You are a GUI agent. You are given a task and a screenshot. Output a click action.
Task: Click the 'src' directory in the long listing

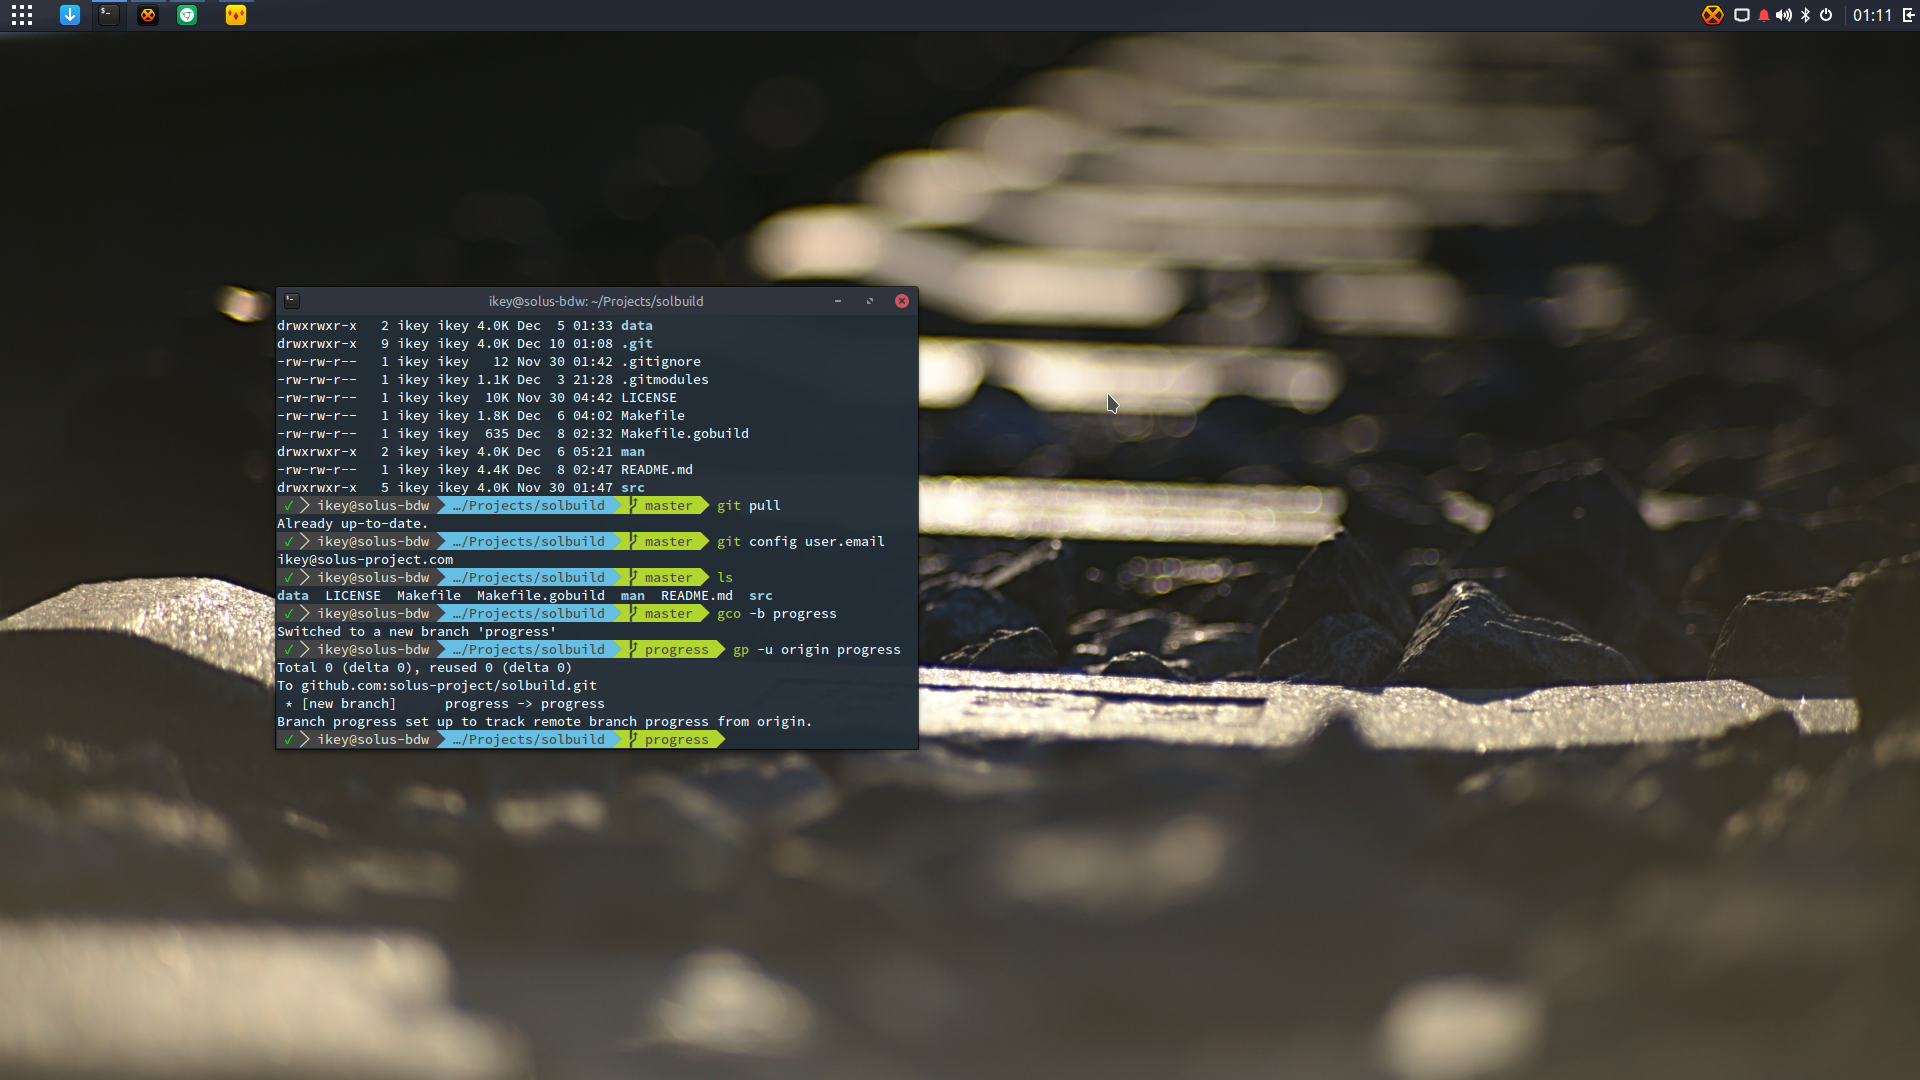pyautogui.click(x=633, y=488)
